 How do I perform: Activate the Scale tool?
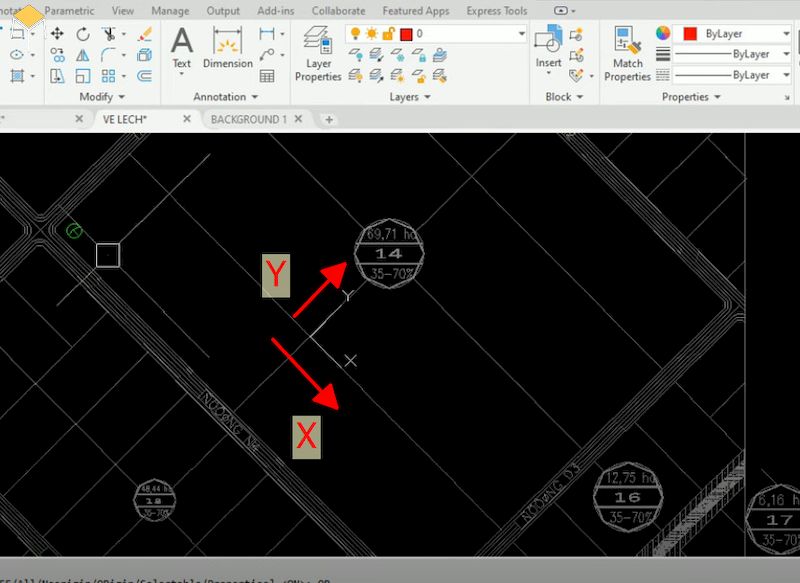[x=83, y=76]
